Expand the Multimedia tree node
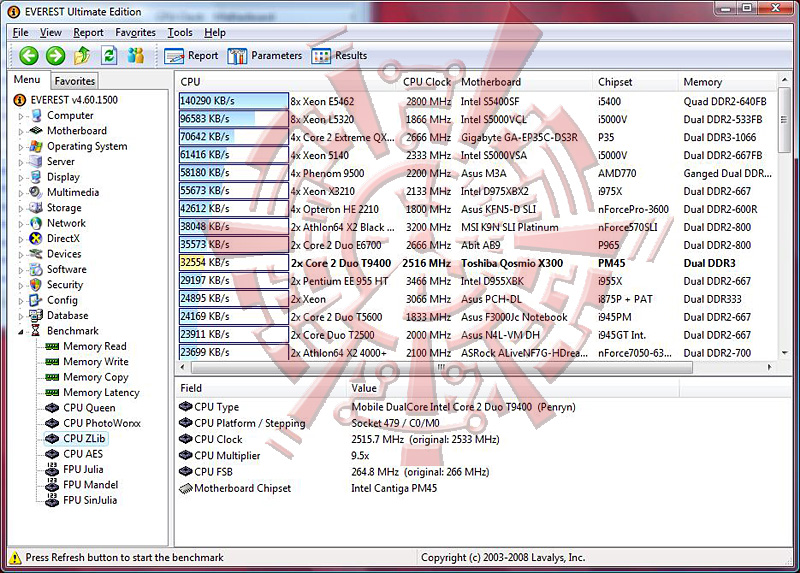800x573 pixels. (20, 193)
